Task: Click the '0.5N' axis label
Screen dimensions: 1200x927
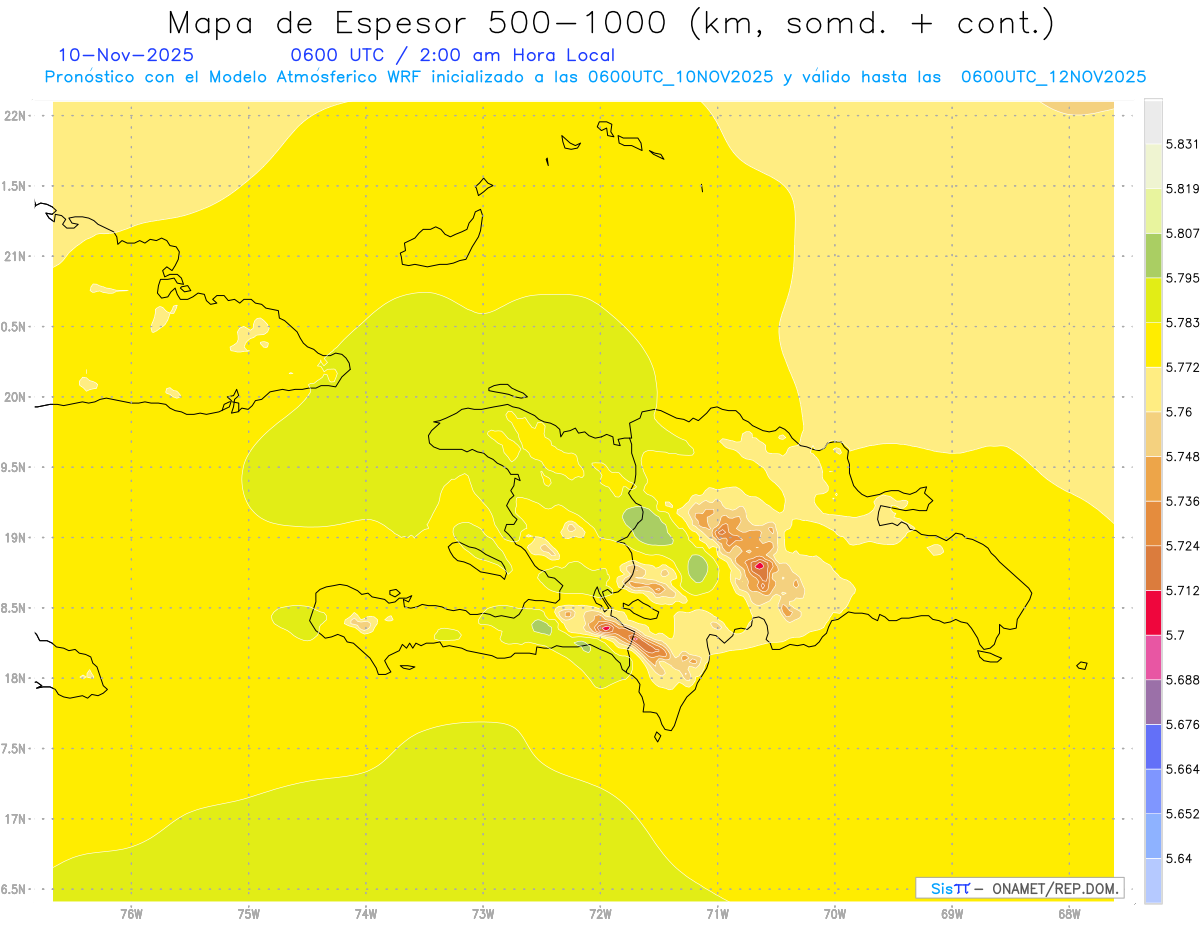Action: tap(15, 327)
